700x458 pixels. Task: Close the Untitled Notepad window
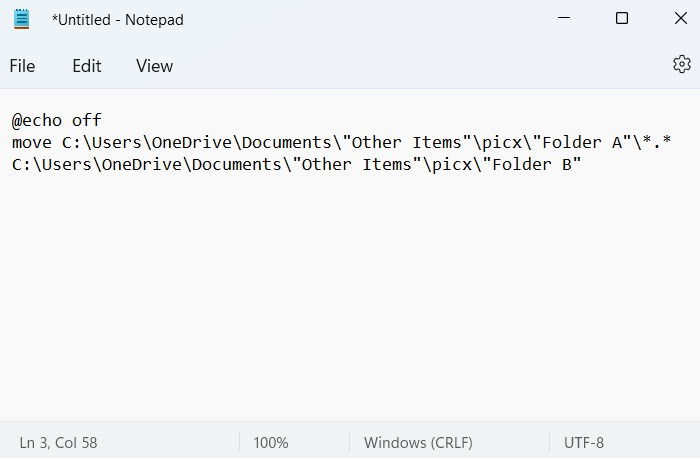[681, 18]
